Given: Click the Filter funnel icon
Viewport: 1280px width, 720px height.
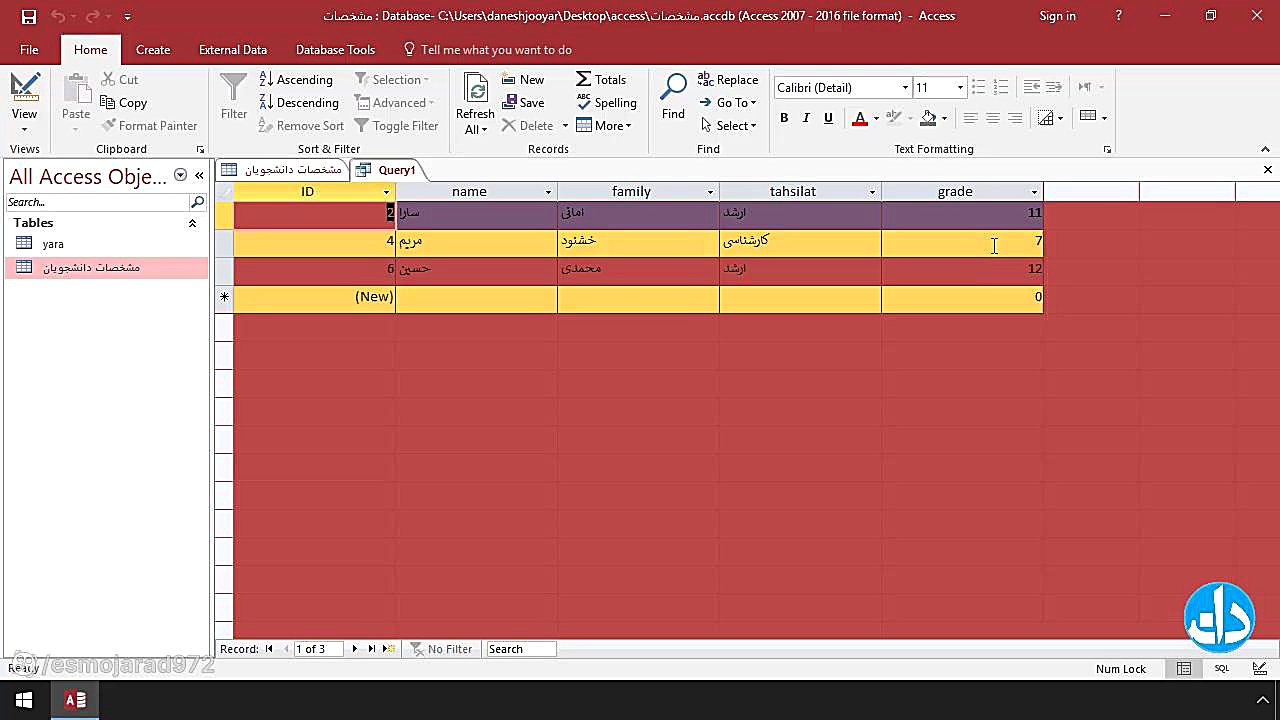Looking at the screenshot, I should [233, 88].
